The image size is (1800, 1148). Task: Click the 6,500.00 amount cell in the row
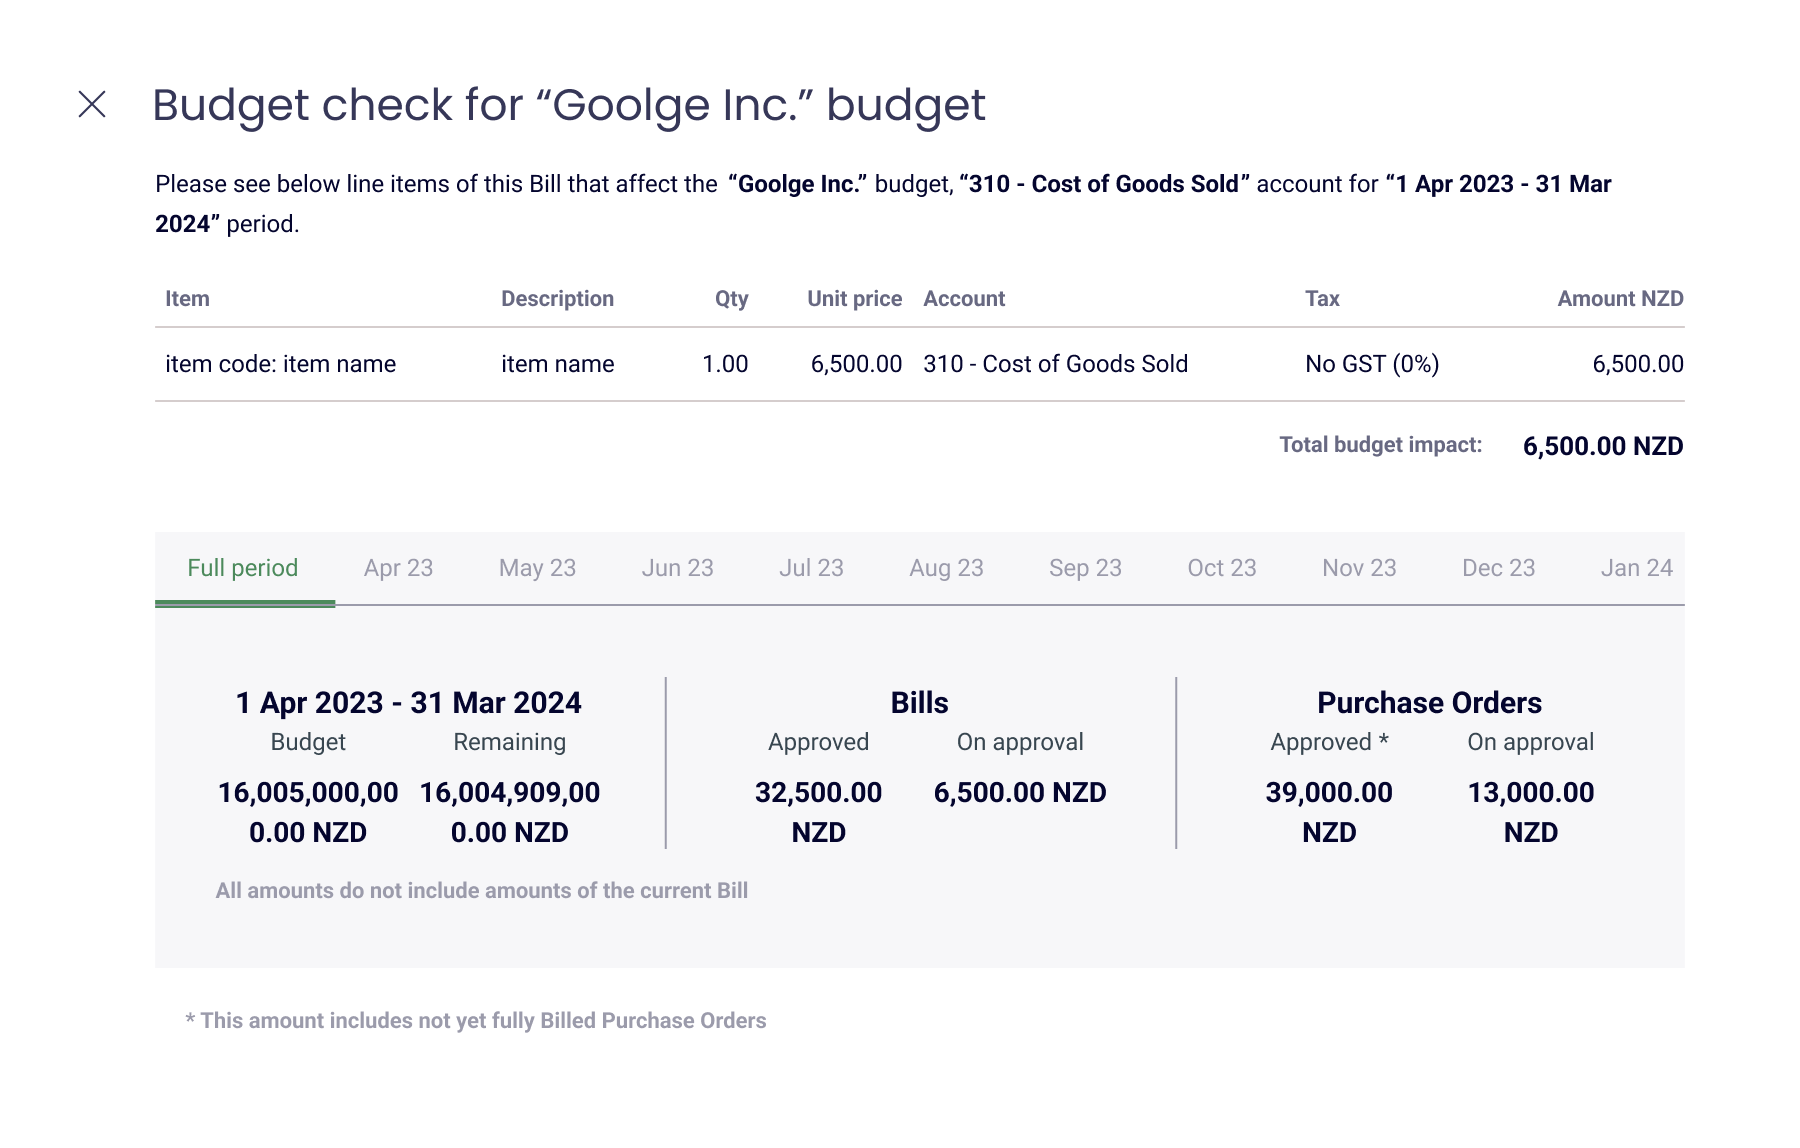pos(1638,364)
